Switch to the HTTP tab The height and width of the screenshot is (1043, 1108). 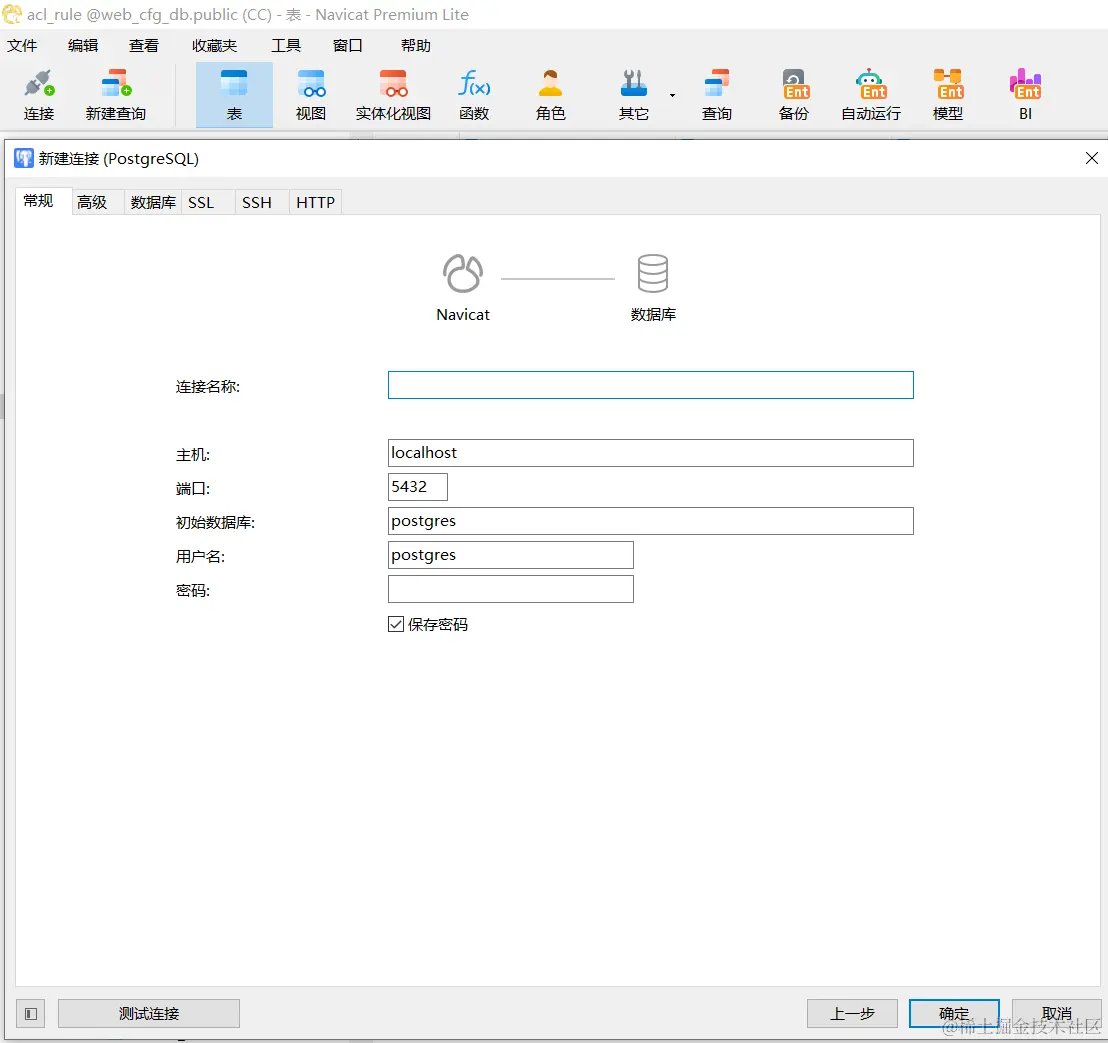pos(315,203)
